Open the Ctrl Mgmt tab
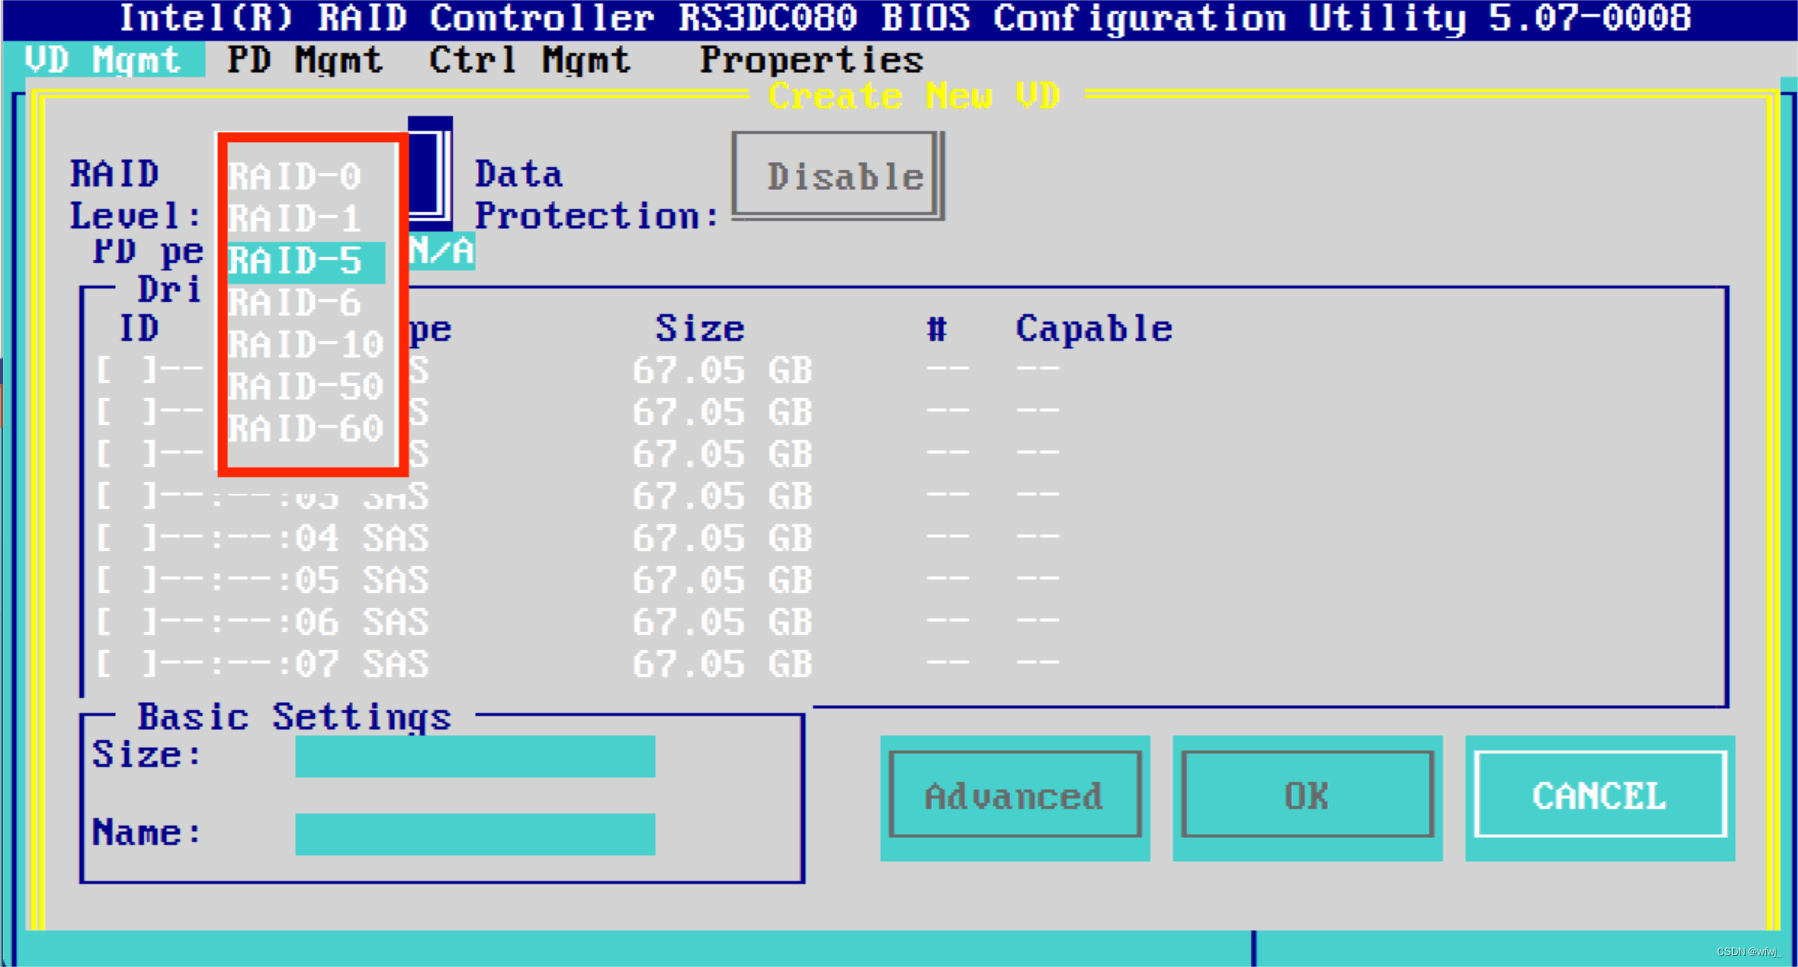 pos(530,60)
